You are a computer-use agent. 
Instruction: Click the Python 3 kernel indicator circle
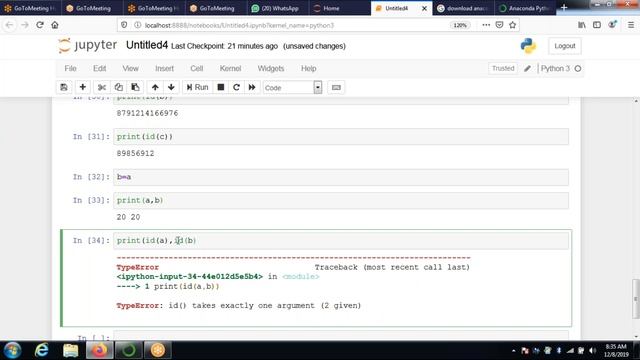pos(578,69)
